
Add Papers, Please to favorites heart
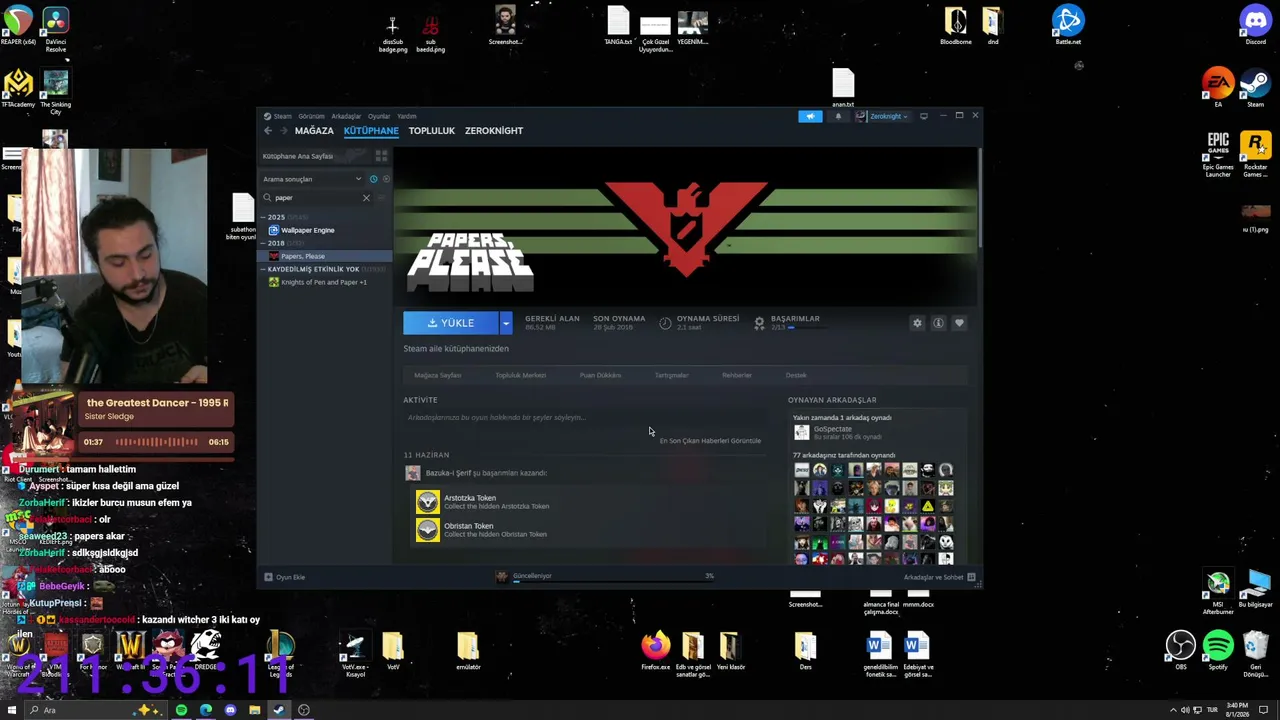point(959,323)
